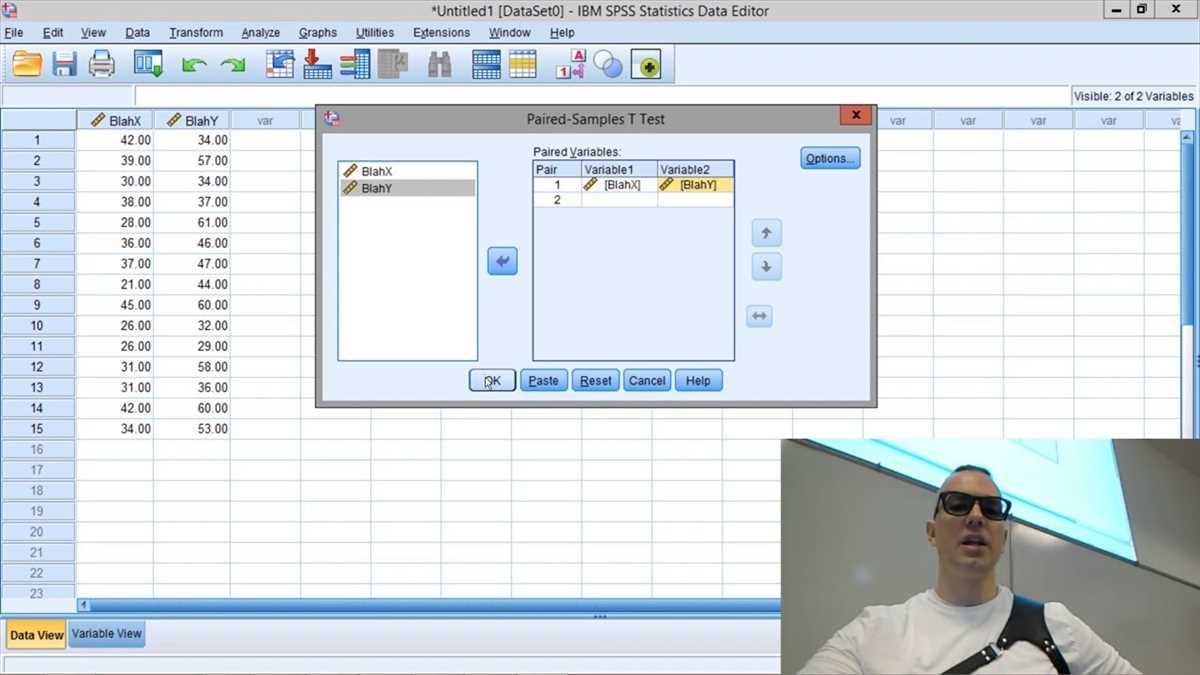Click the move pair up arrow button

(766, 233)
